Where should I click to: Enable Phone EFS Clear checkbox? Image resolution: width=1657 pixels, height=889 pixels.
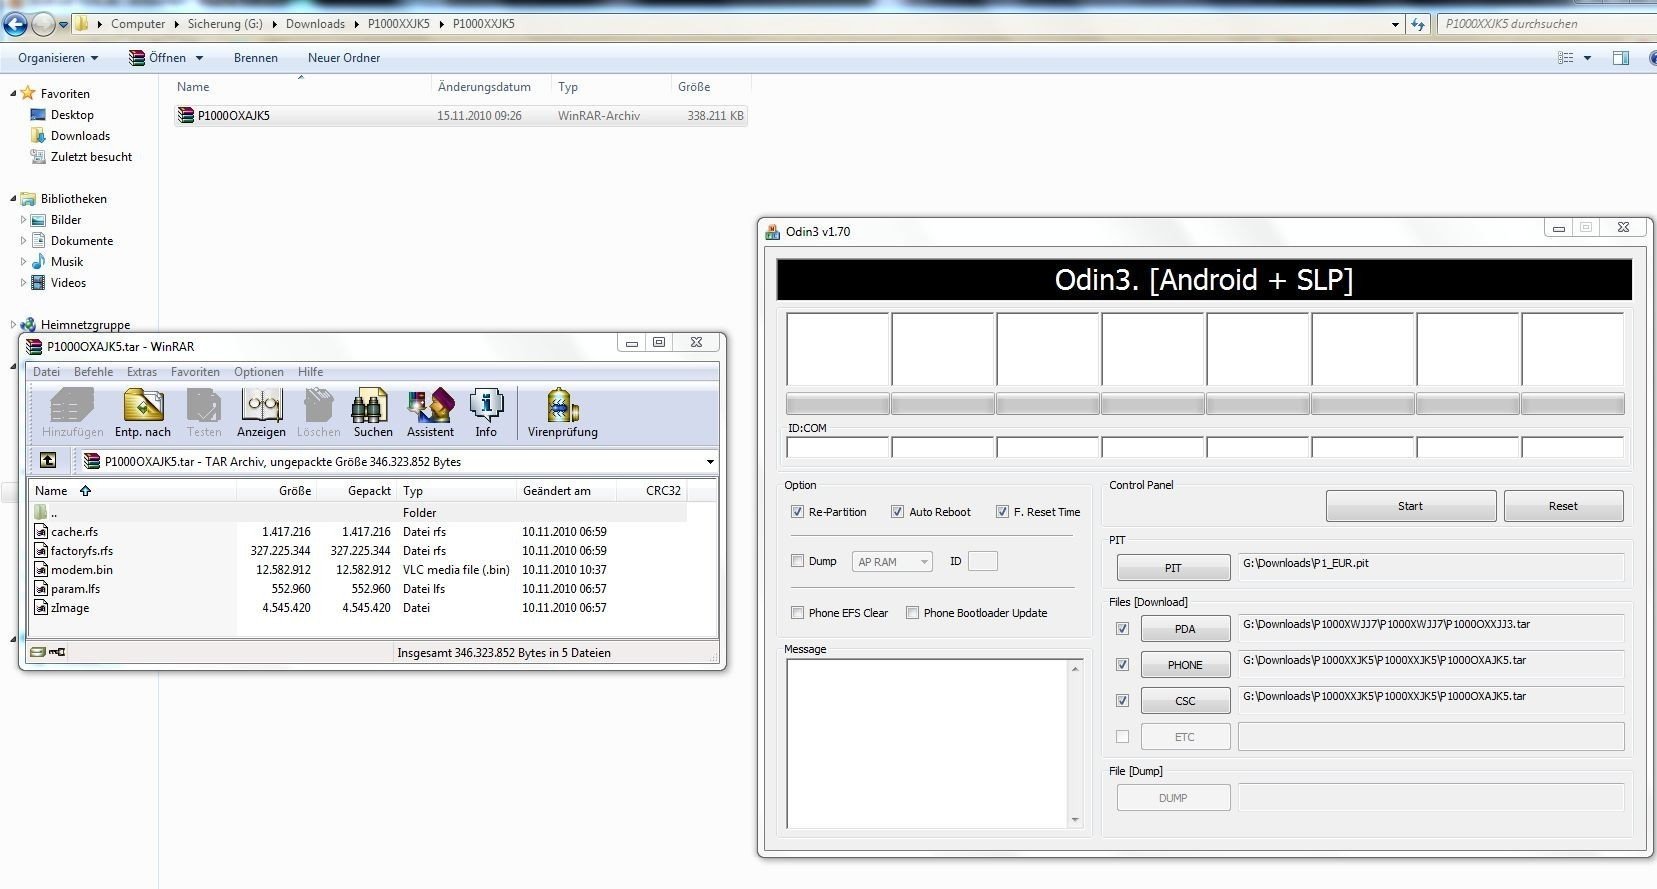(x=797, y=613)
